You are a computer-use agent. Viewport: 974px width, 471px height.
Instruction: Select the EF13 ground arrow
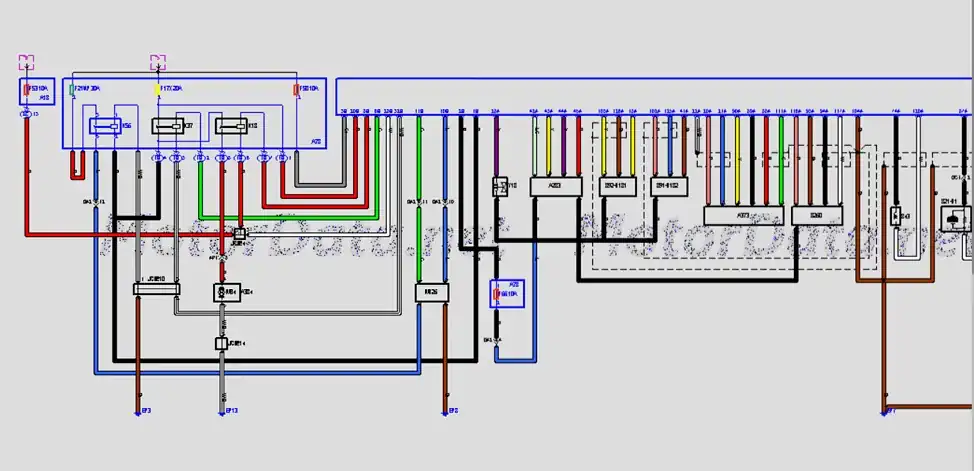[222, 411]
